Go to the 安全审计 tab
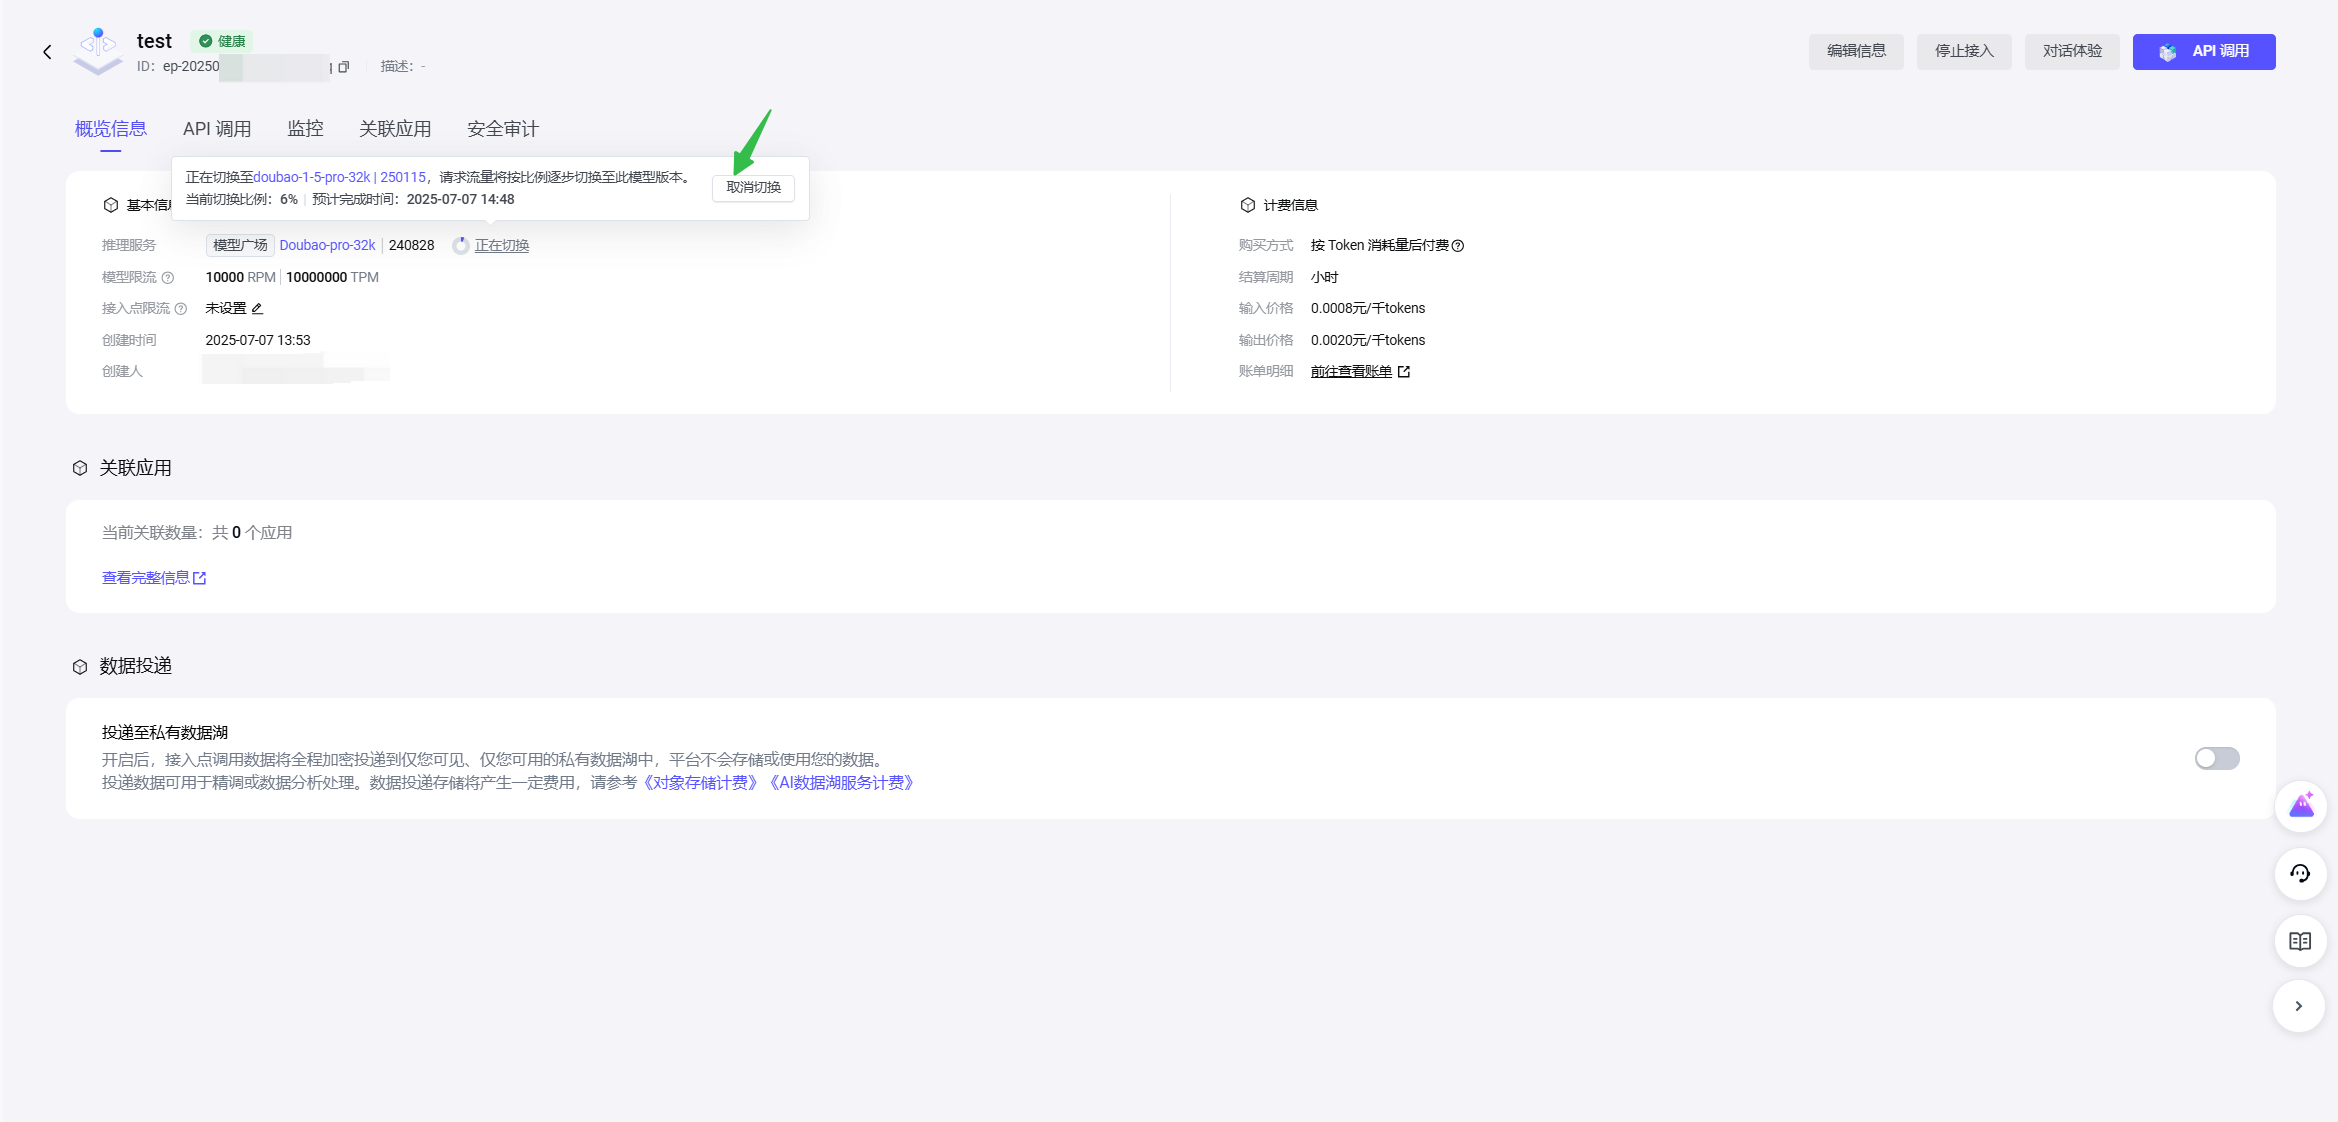 (502, 129)
